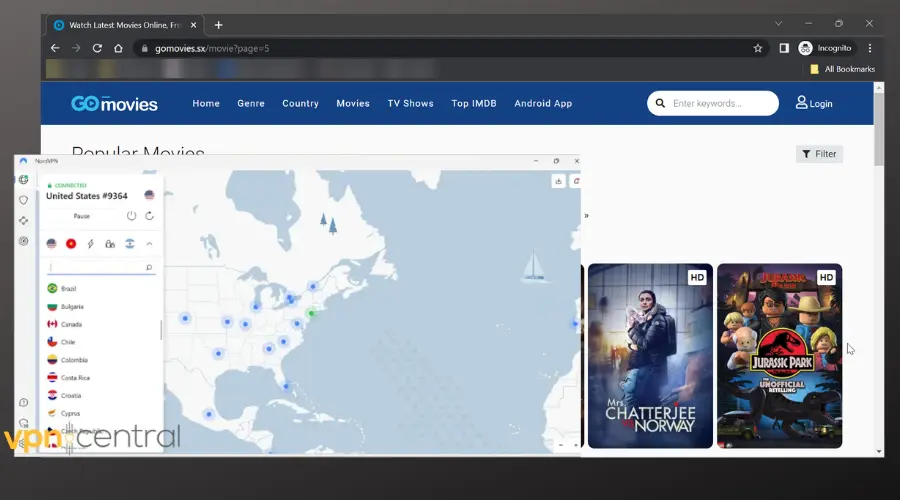The image size is (900, 500).
Task: Open the Chrome side panel icon
Action: click(784, 48)
